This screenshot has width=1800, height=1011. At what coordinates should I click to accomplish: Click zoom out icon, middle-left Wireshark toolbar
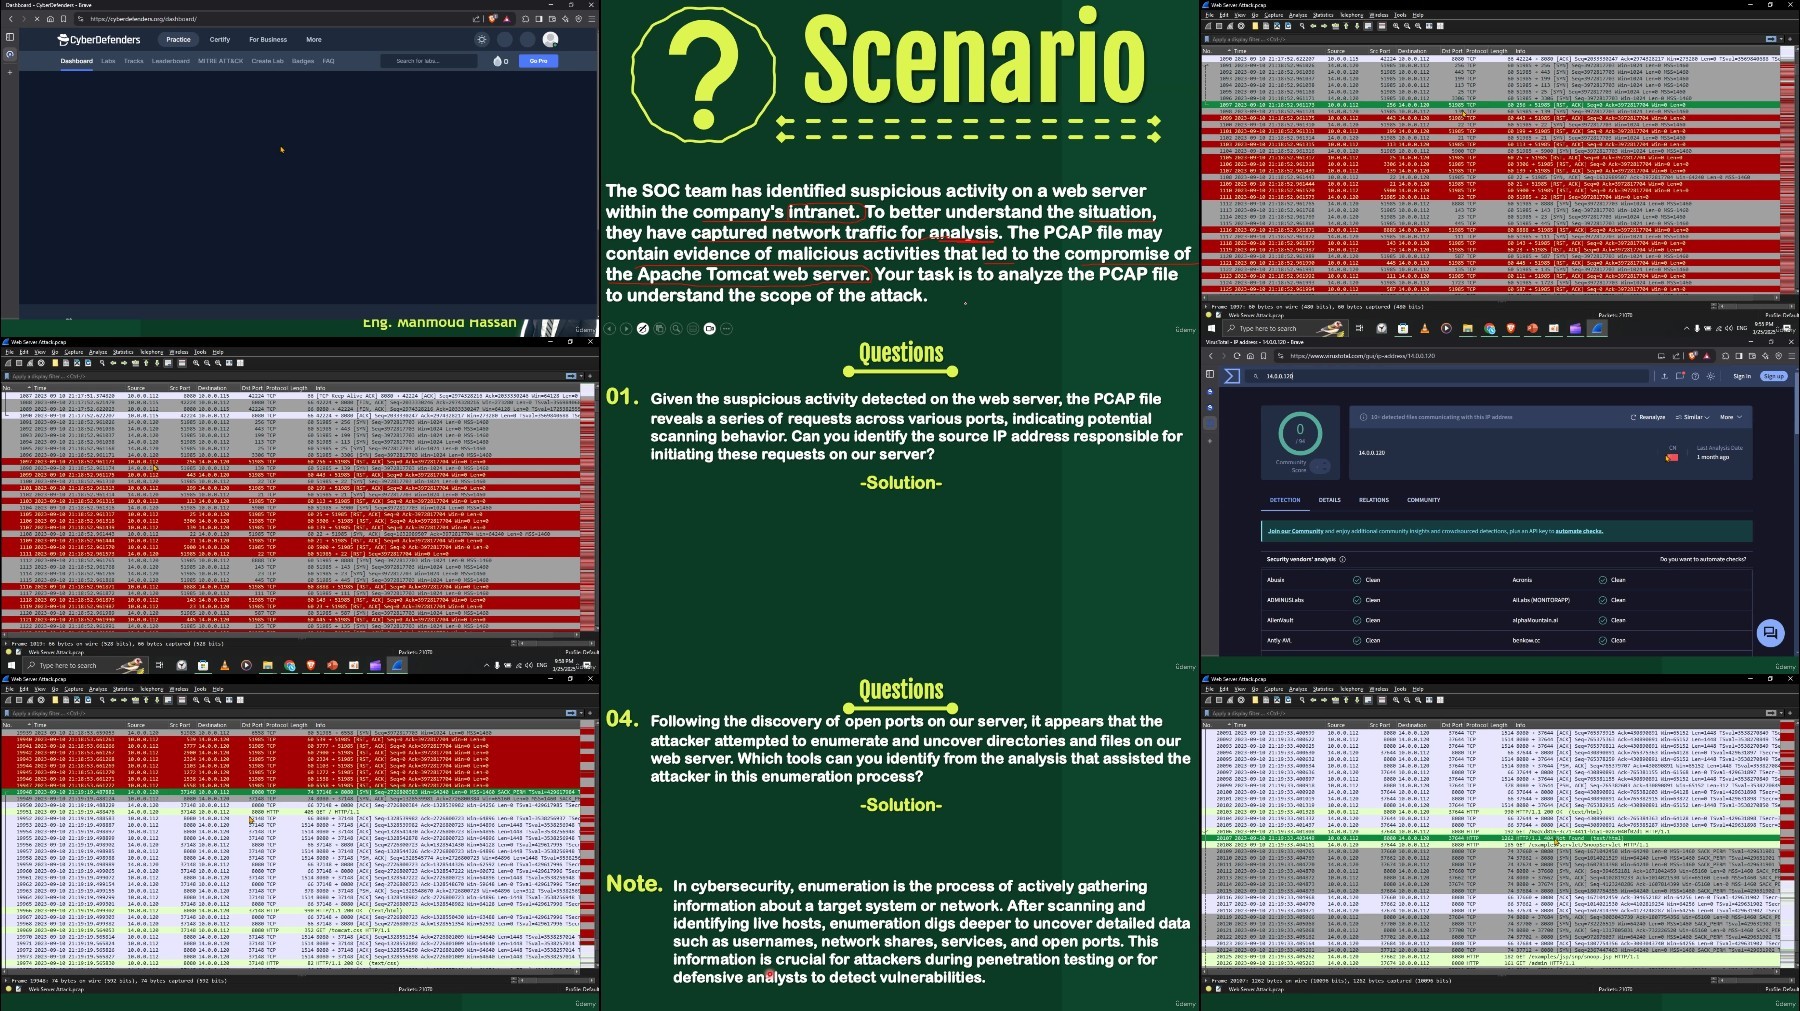click(x=208, y=363)
